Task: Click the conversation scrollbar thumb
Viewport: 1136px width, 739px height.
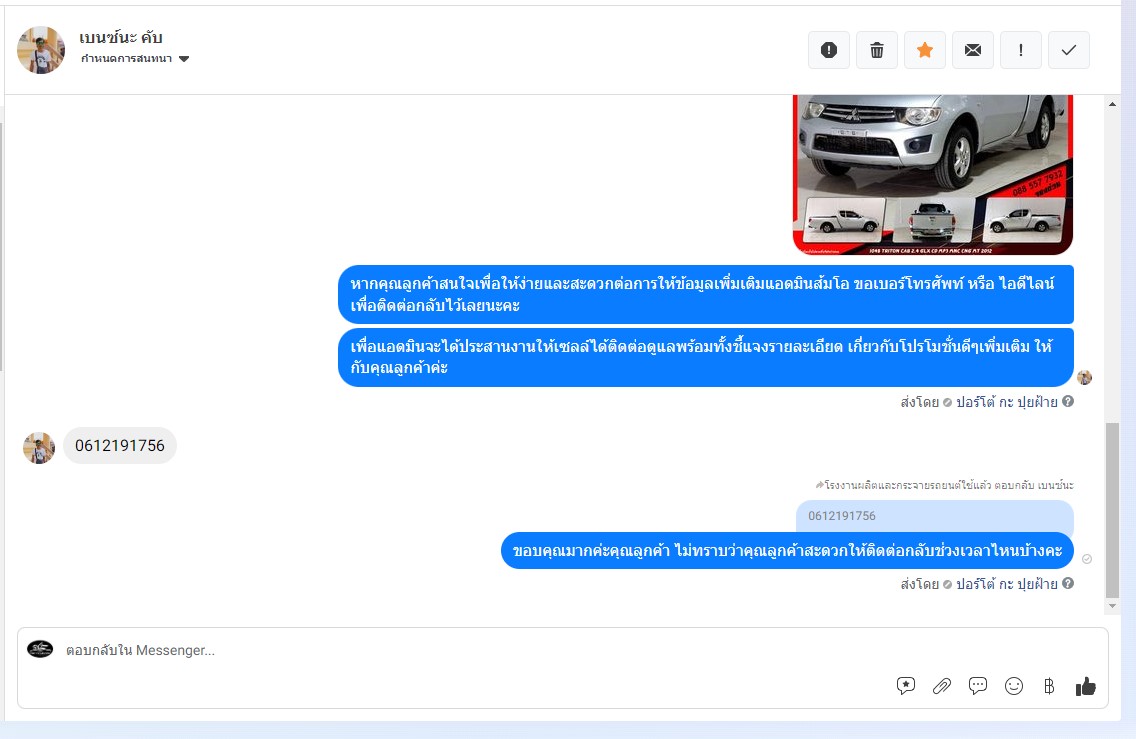Action: 1112,510
